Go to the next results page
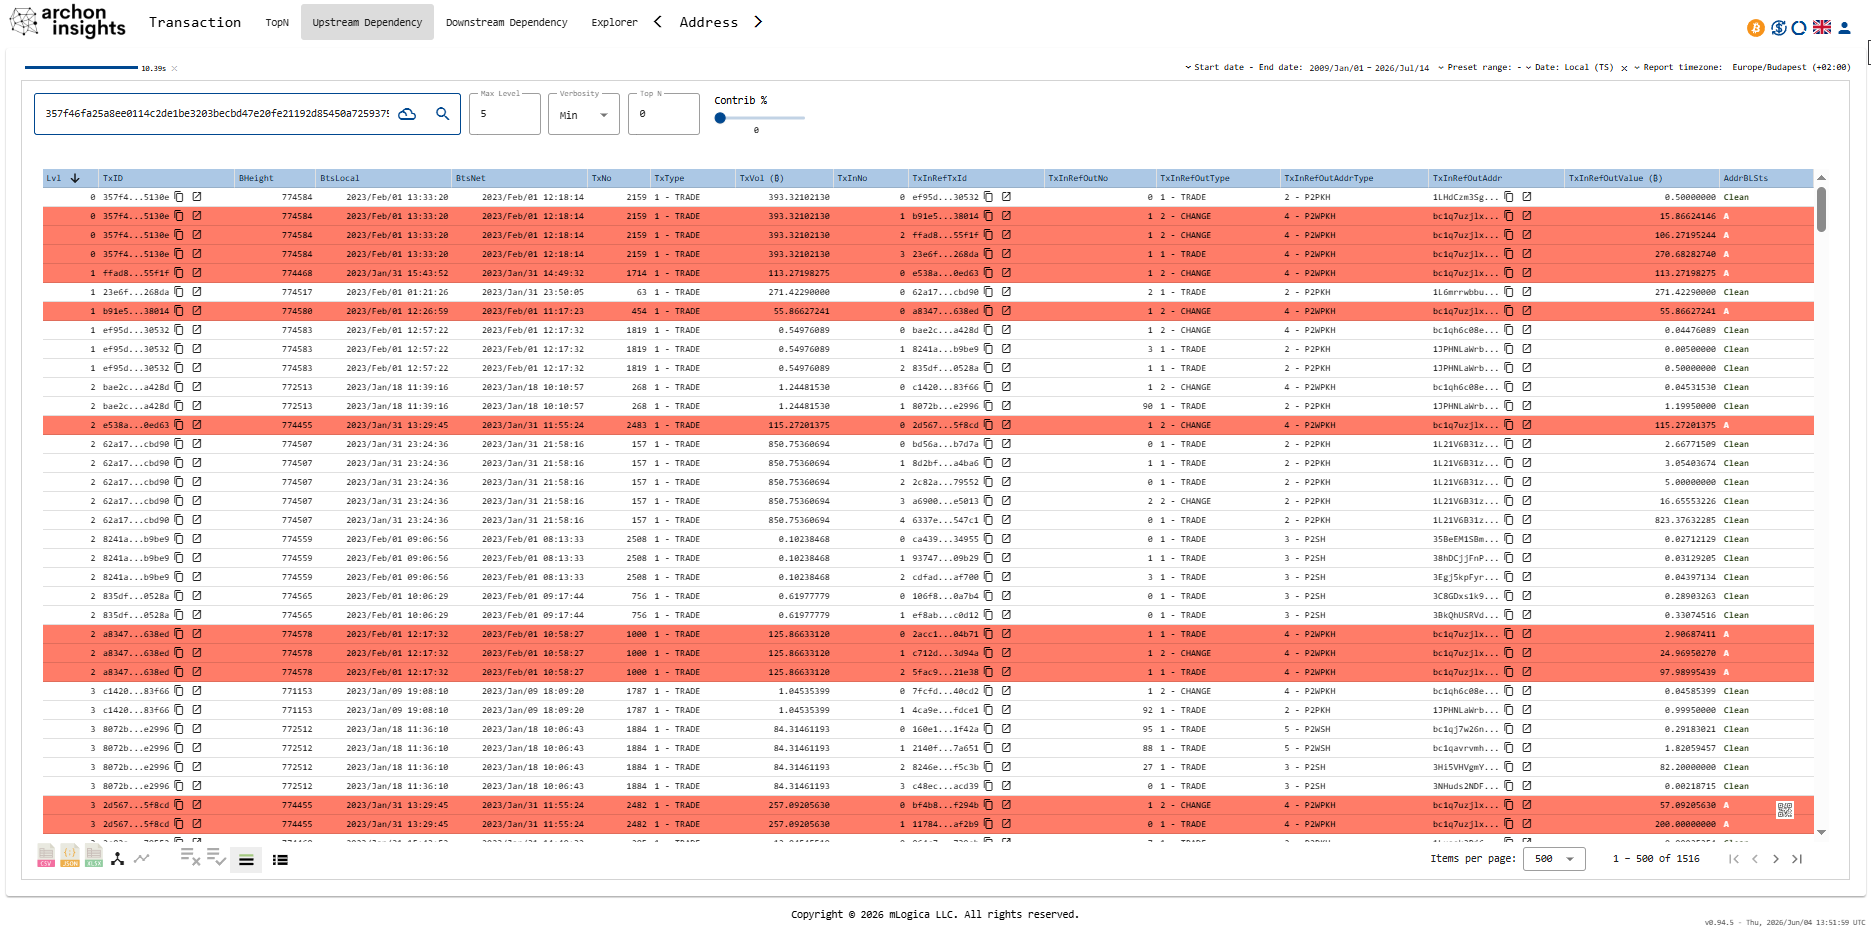The height and width of the screenshot is (932, 1871). coord(1776,859)
